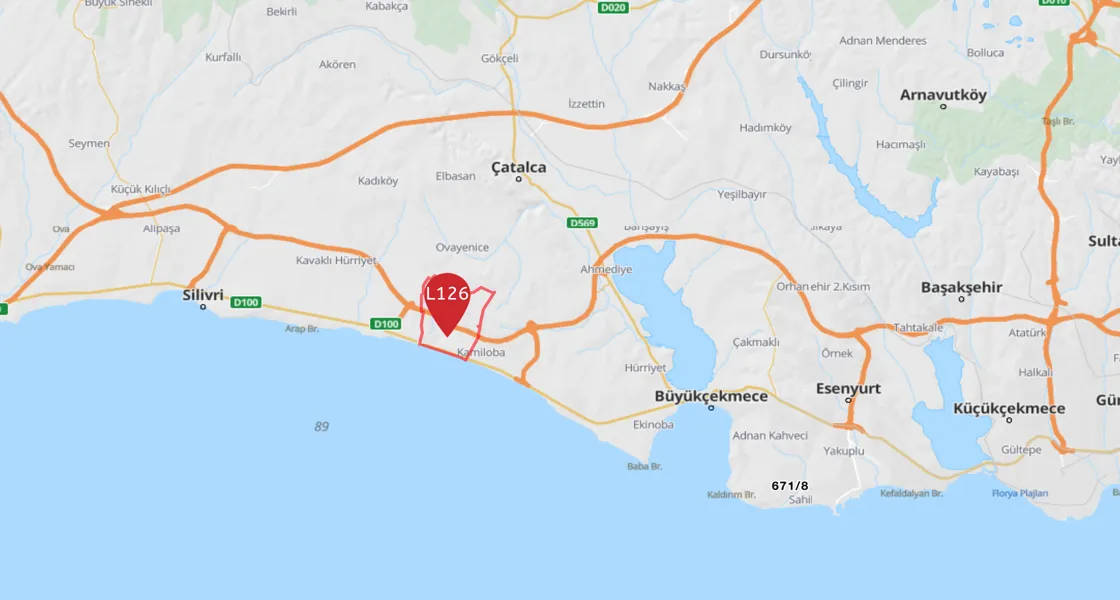Click the D100 badge near Kamiloba junction

click(x=386, y=324)
